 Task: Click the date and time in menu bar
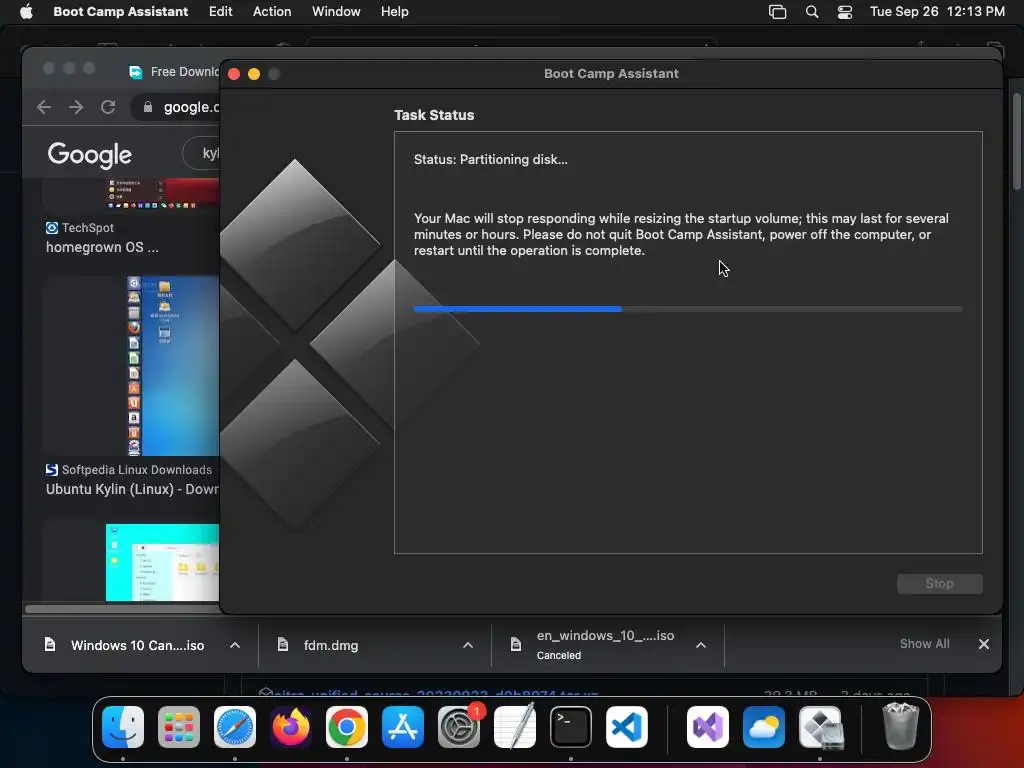(x=937, y=12)
